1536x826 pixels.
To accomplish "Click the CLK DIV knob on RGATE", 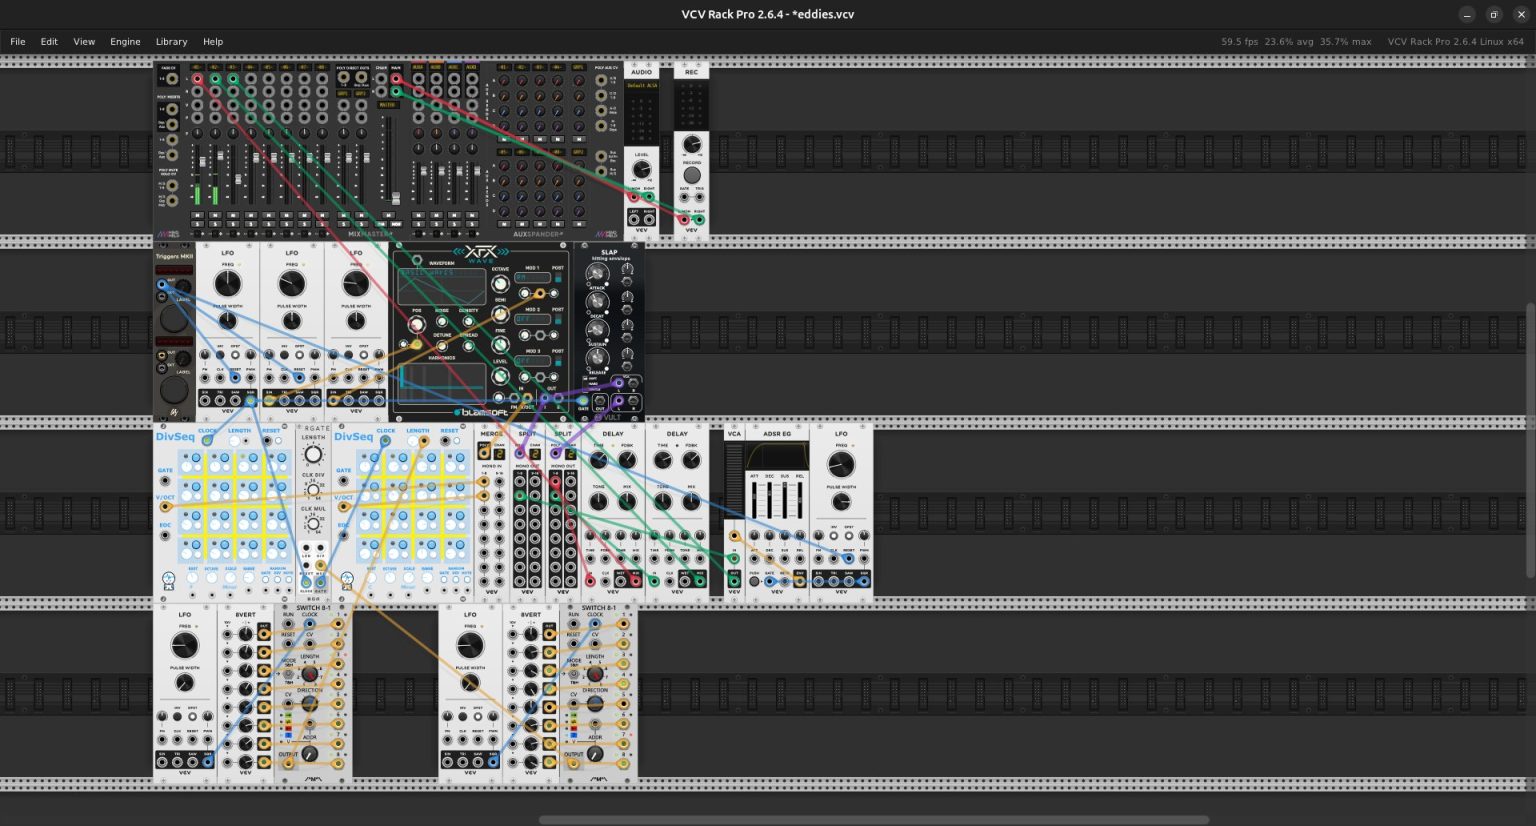I will coord(313,490).
